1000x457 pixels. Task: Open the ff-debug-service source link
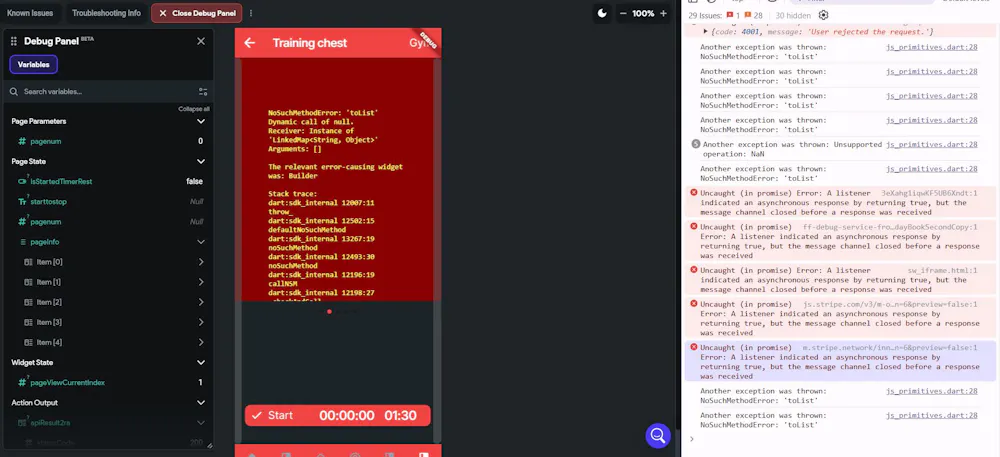coord(890,227)
